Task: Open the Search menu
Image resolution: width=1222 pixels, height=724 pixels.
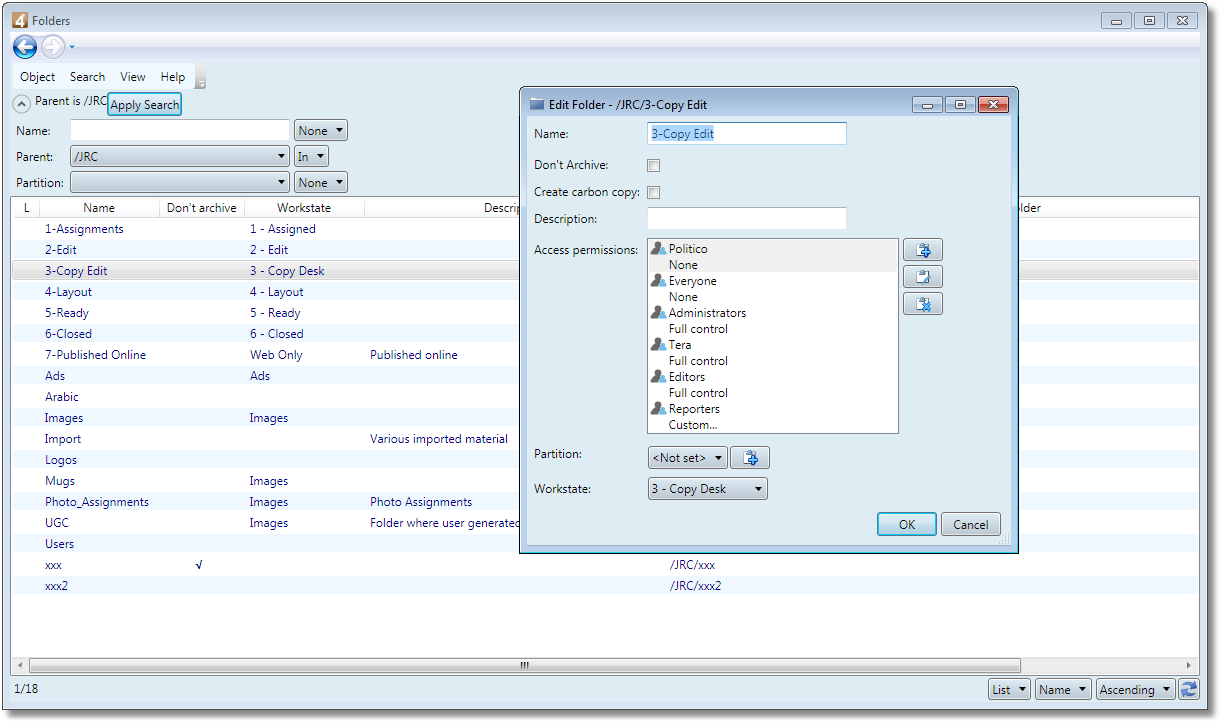Action: click(x=87, y=77)
